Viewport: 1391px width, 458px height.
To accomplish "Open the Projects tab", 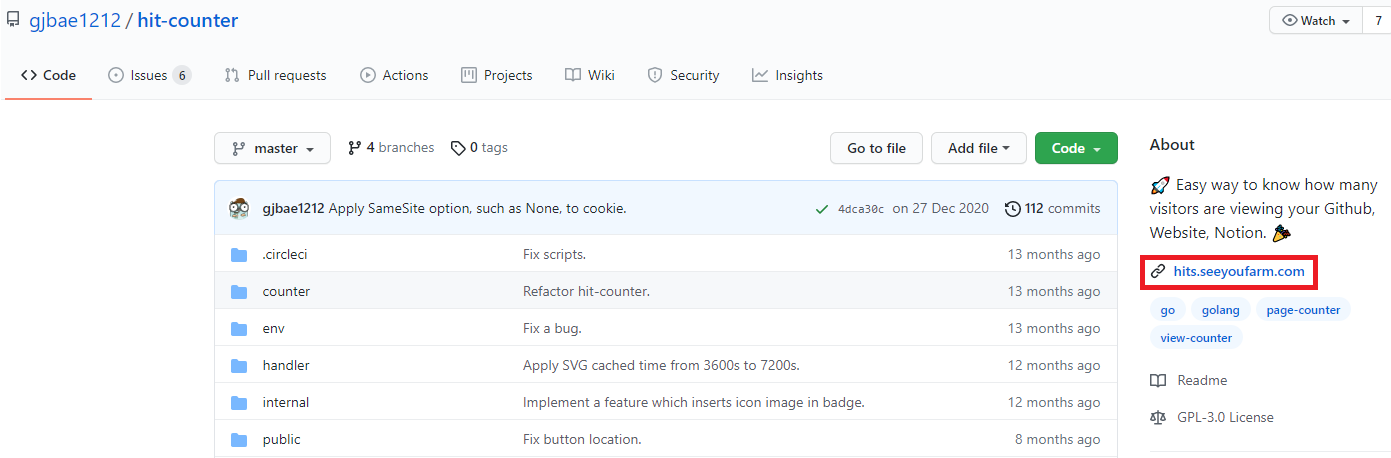I will pyautogui.click(x=497, y=75).
